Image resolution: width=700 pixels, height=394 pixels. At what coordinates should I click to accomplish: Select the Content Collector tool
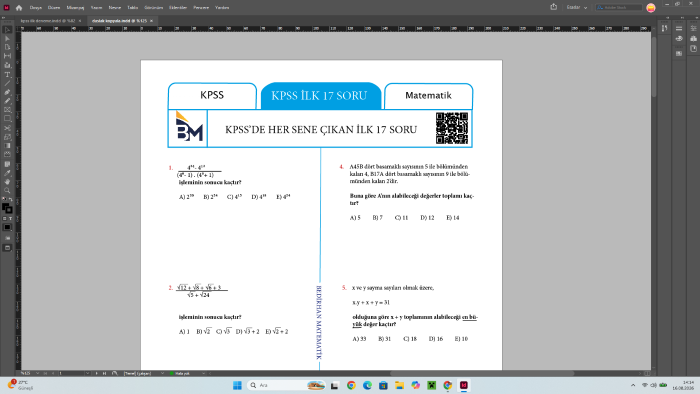pyautogui.click(x=7, y=65)
